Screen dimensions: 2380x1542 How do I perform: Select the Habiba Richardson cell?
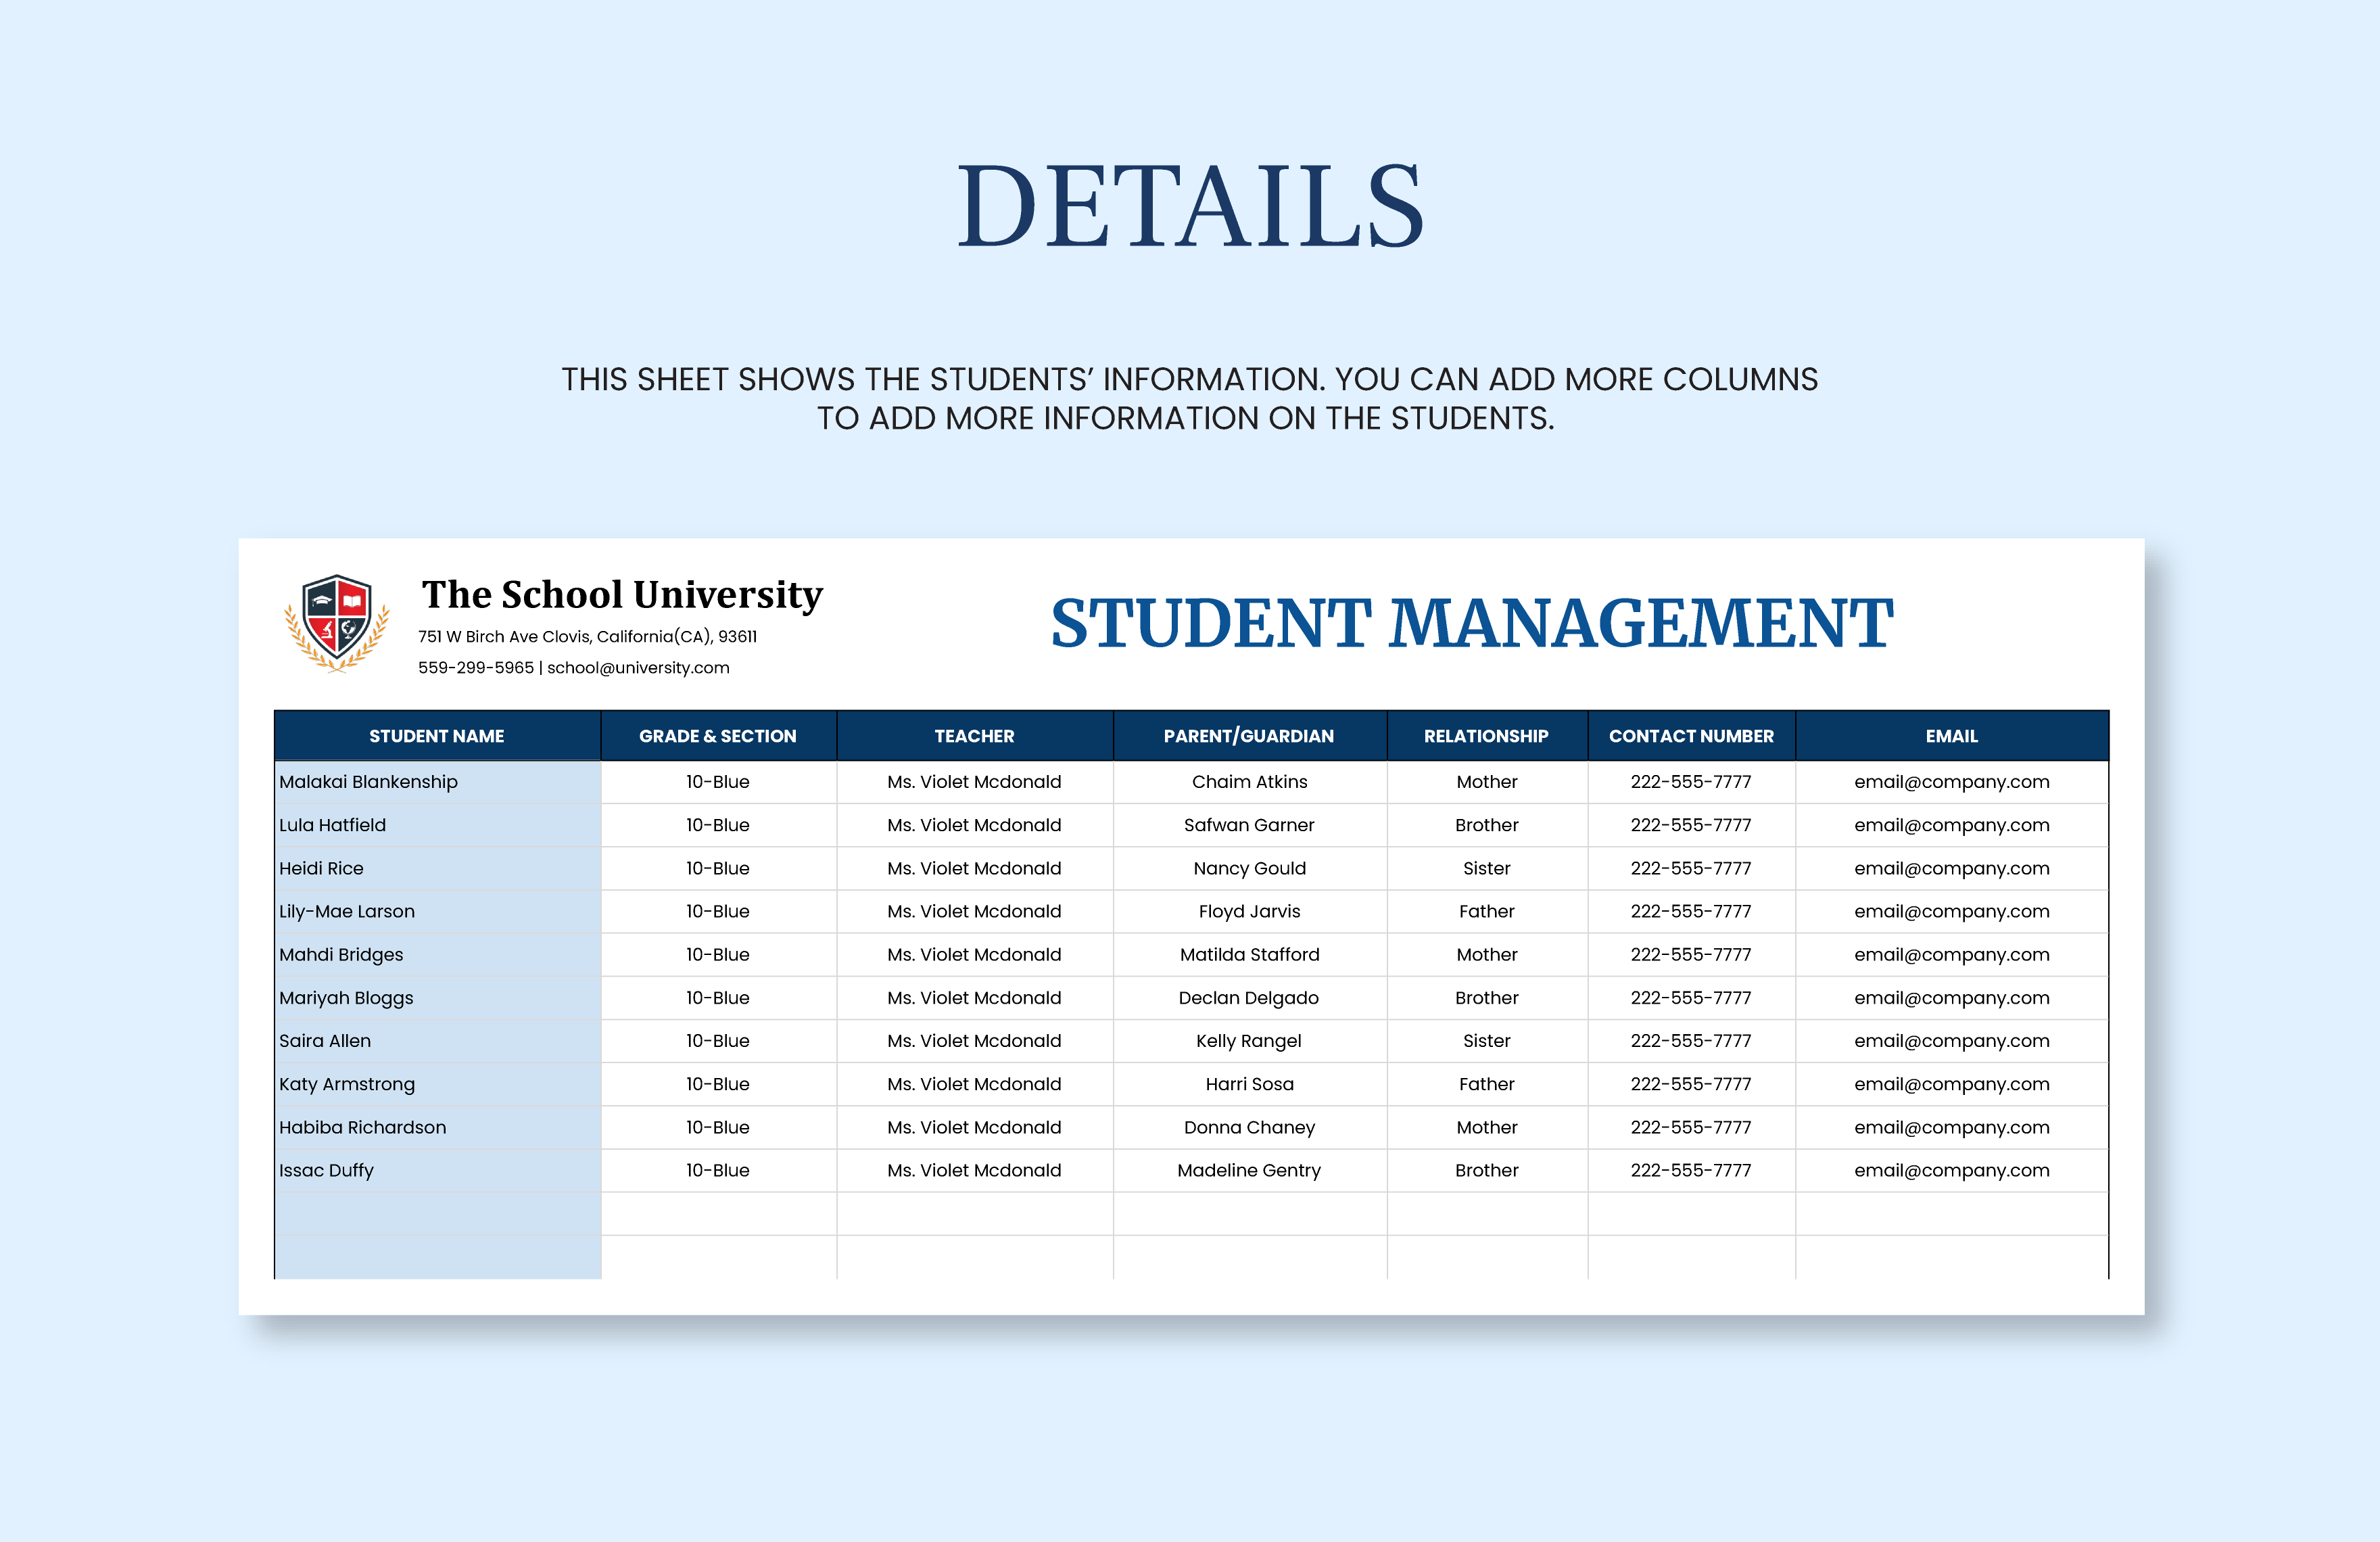437,1127
